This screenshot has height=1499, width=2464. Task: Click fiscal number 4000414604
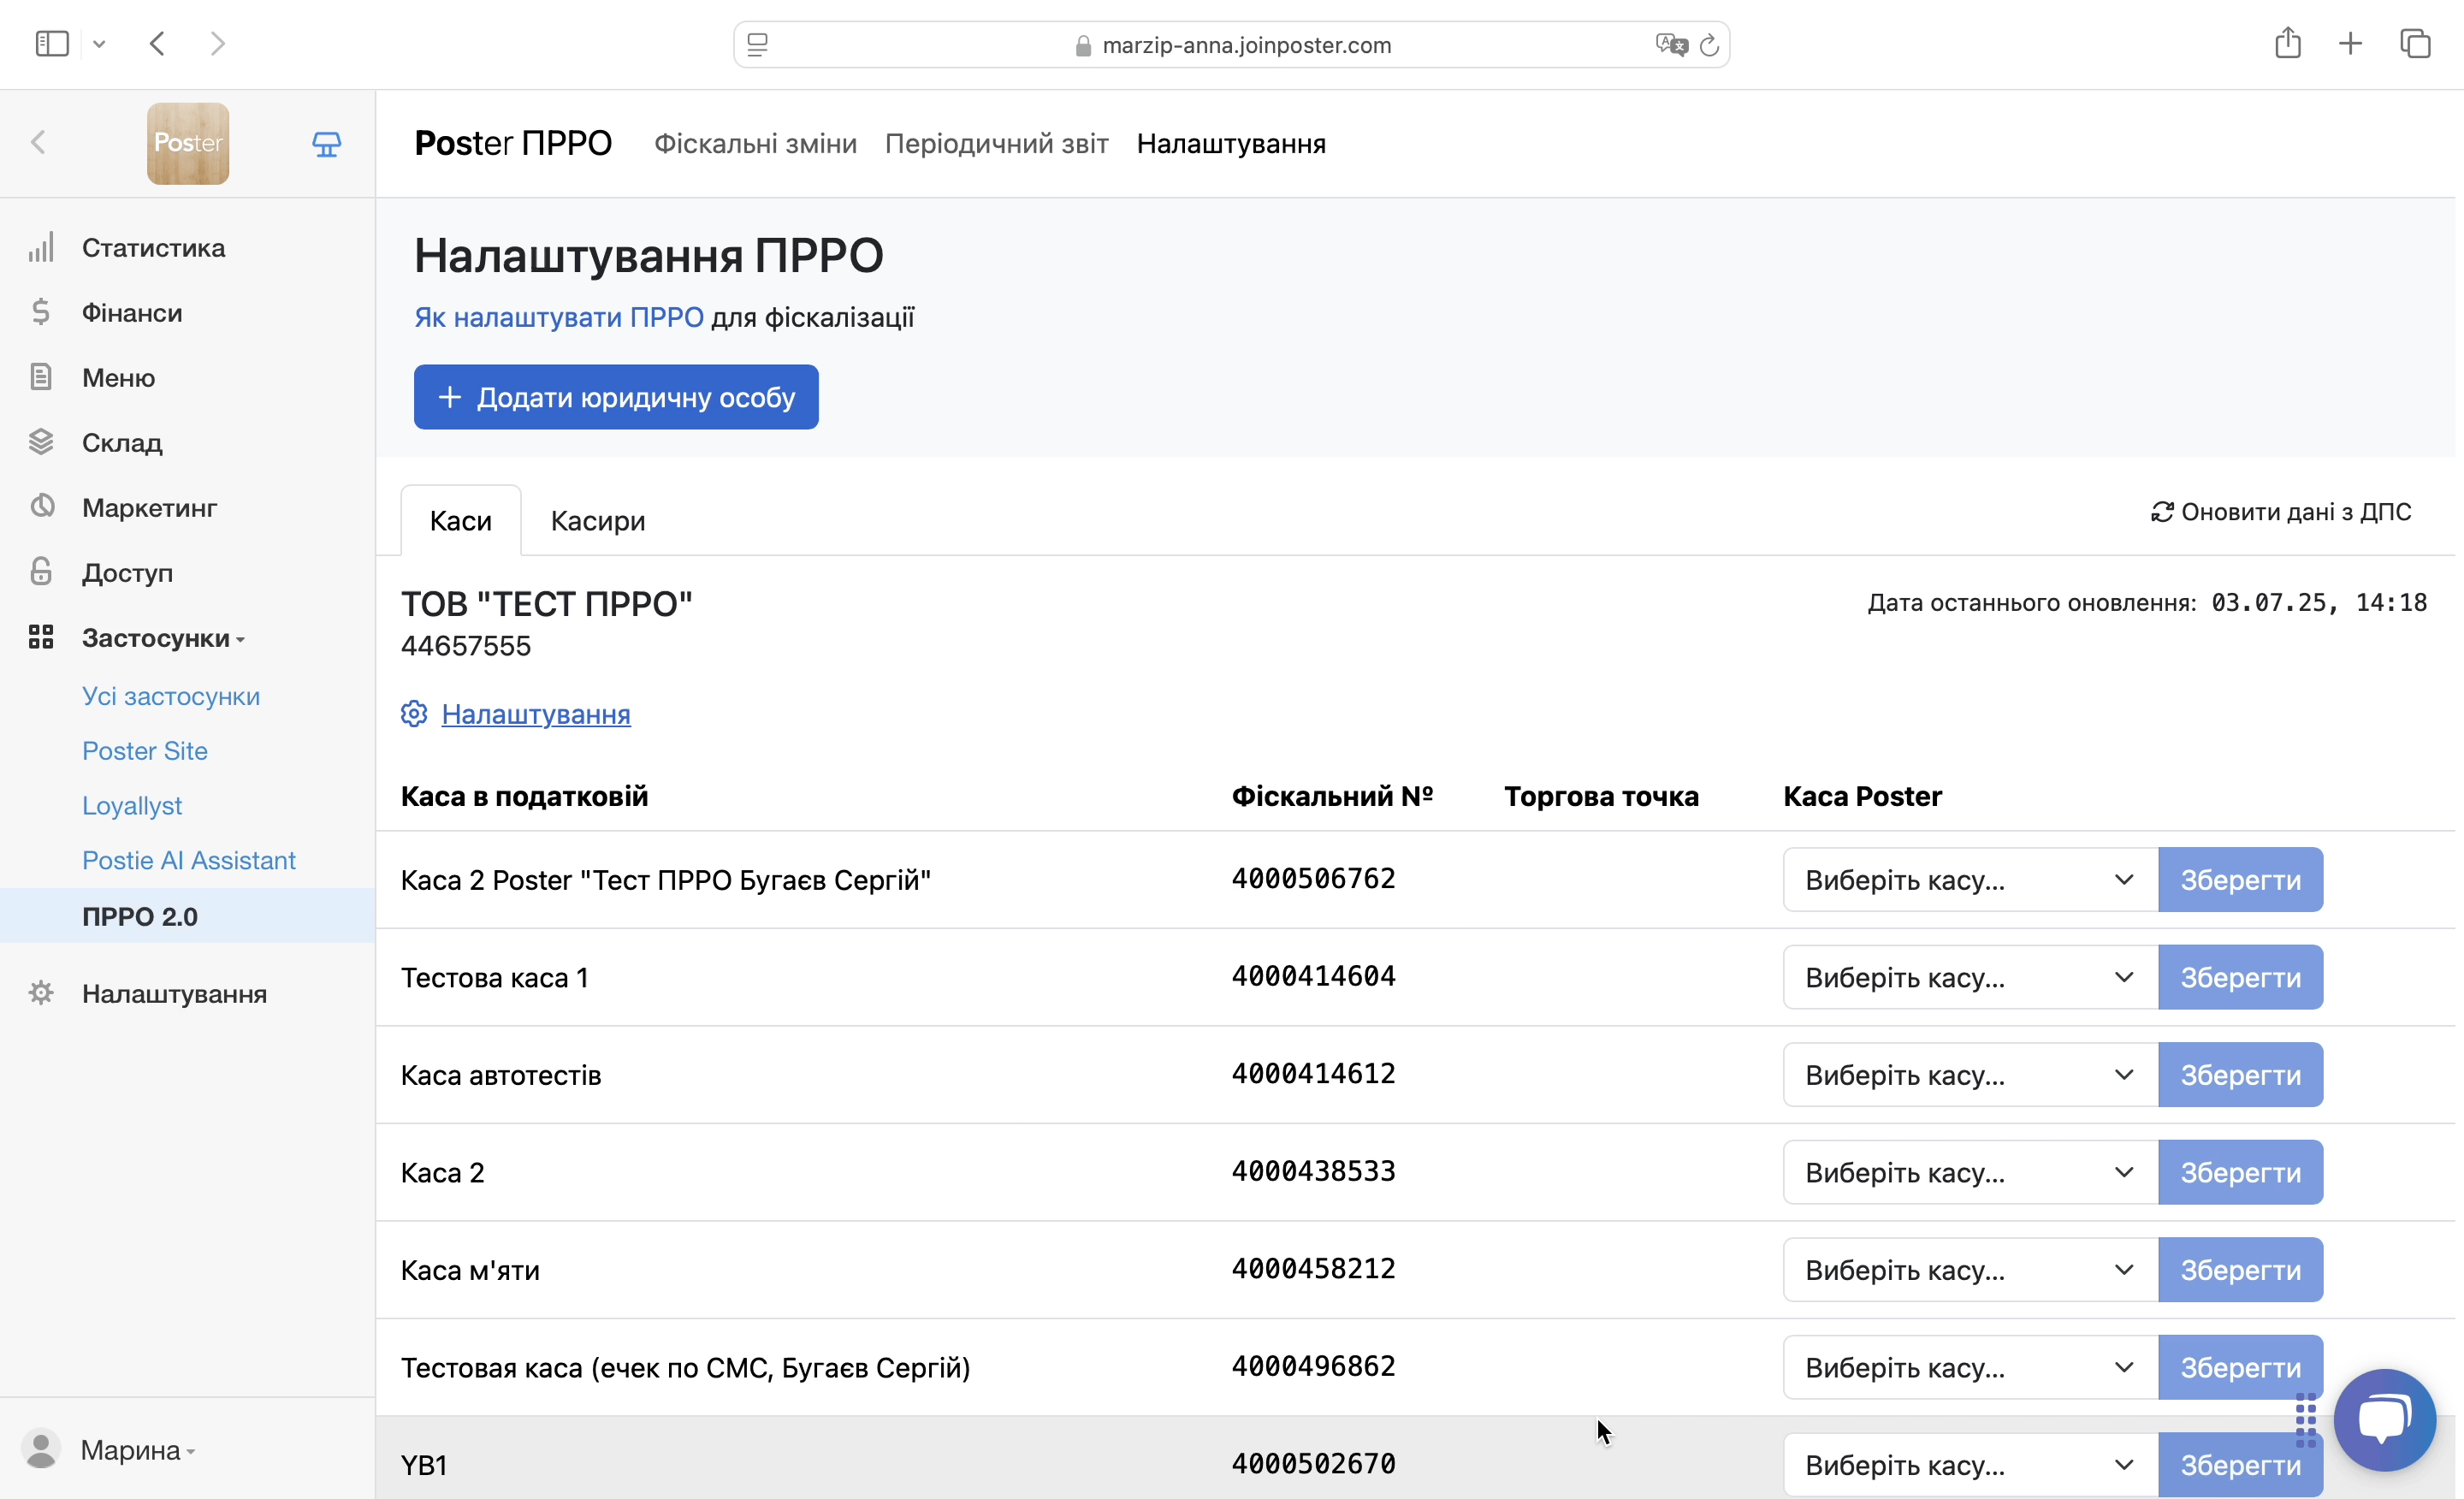pyautogui.click(x=1313, y=976)
